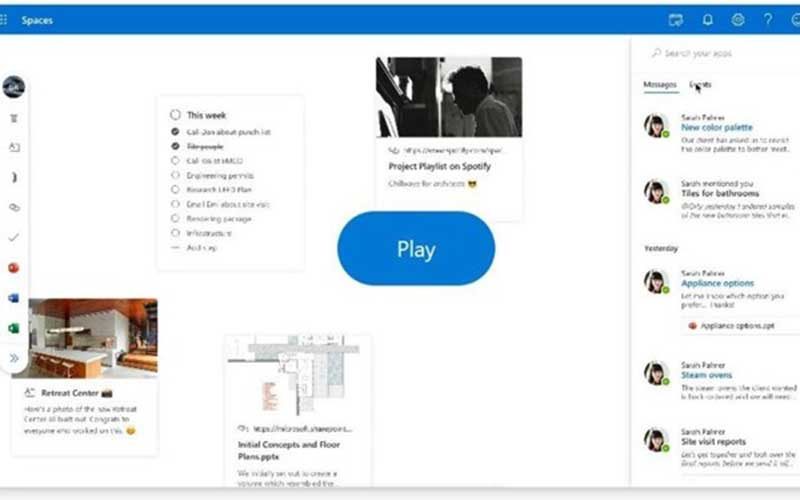The image size is (800, 500).
Task: Open the Appliance options message
Action: click(x=717, y=283)
